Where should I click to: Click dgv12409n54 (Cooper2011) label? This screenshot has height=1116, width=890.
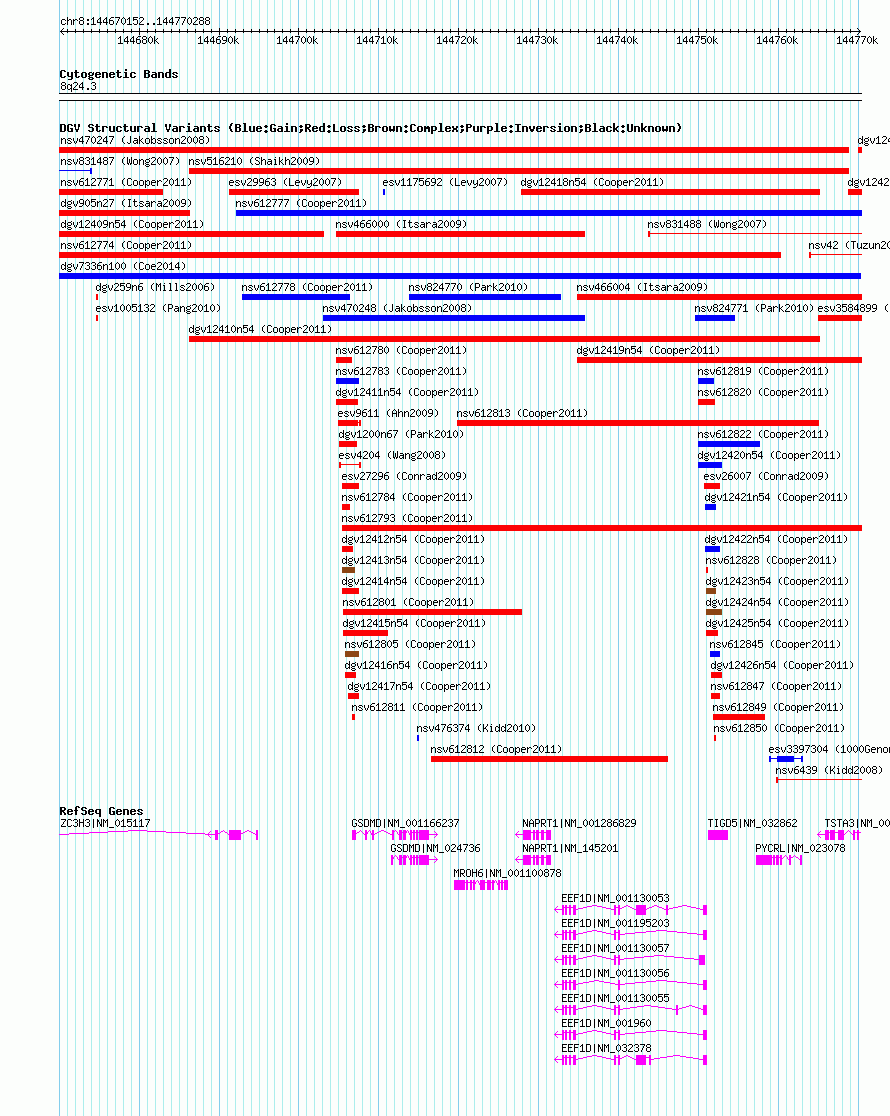132,224
